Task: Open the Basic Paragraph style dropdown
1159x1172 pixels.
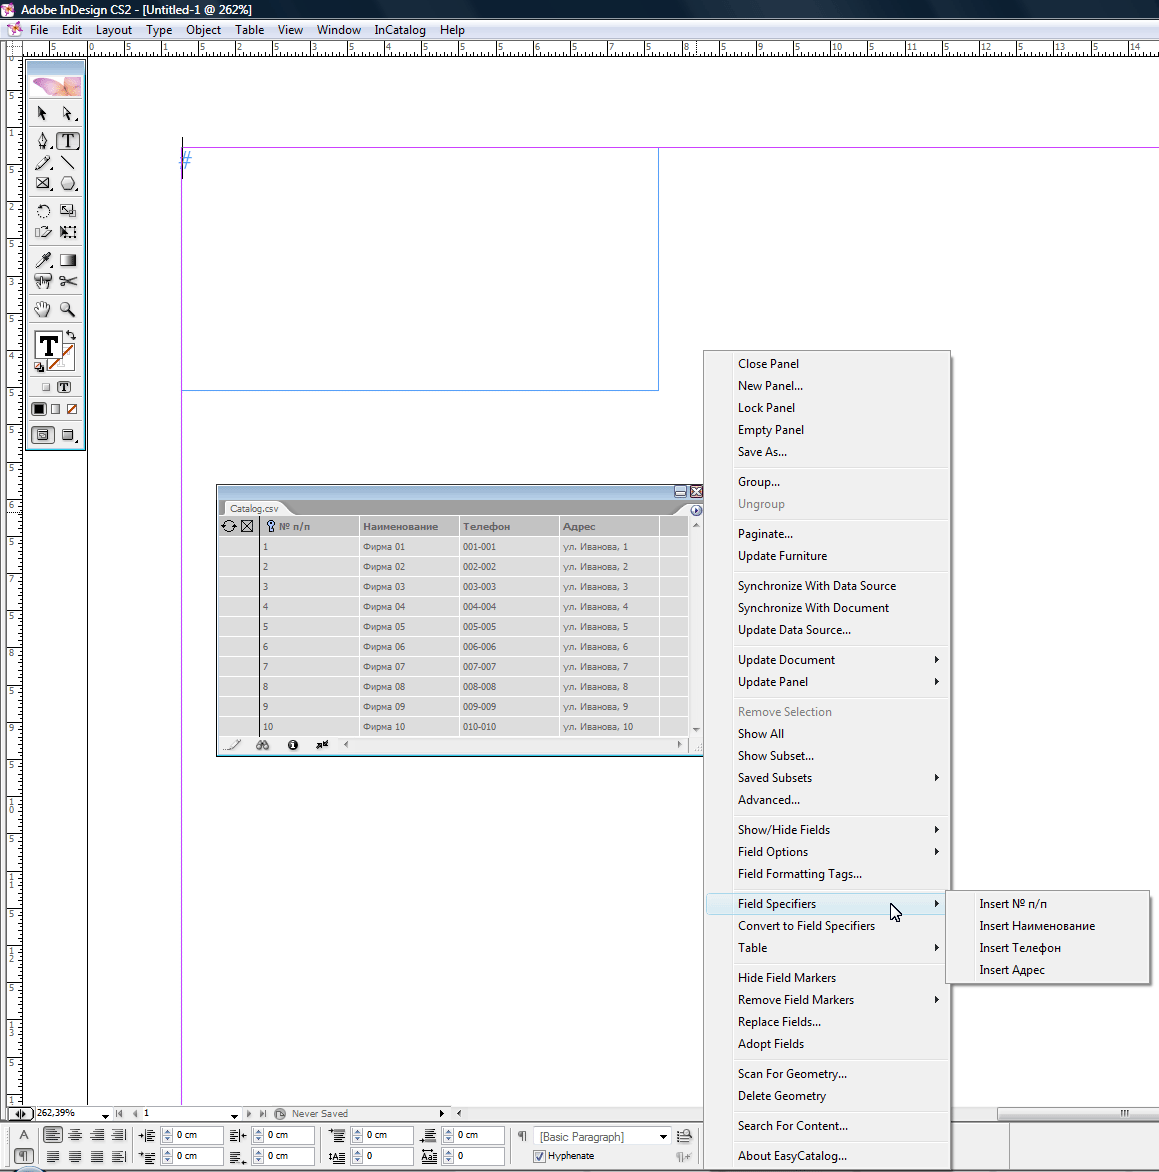Action: pos(663,1137)
